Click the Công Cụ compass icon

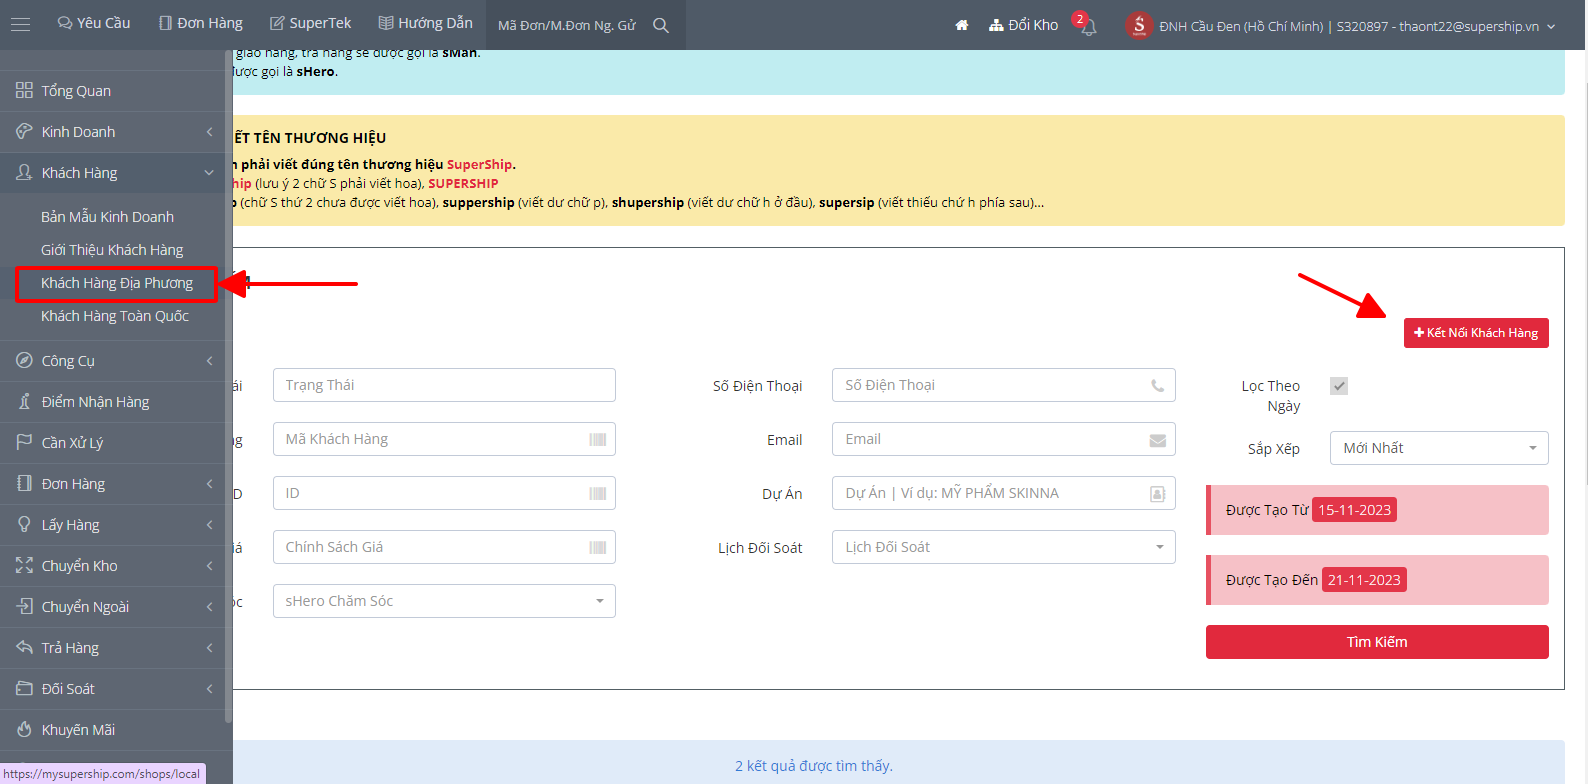pyautogui.click(x=24, y=360)
